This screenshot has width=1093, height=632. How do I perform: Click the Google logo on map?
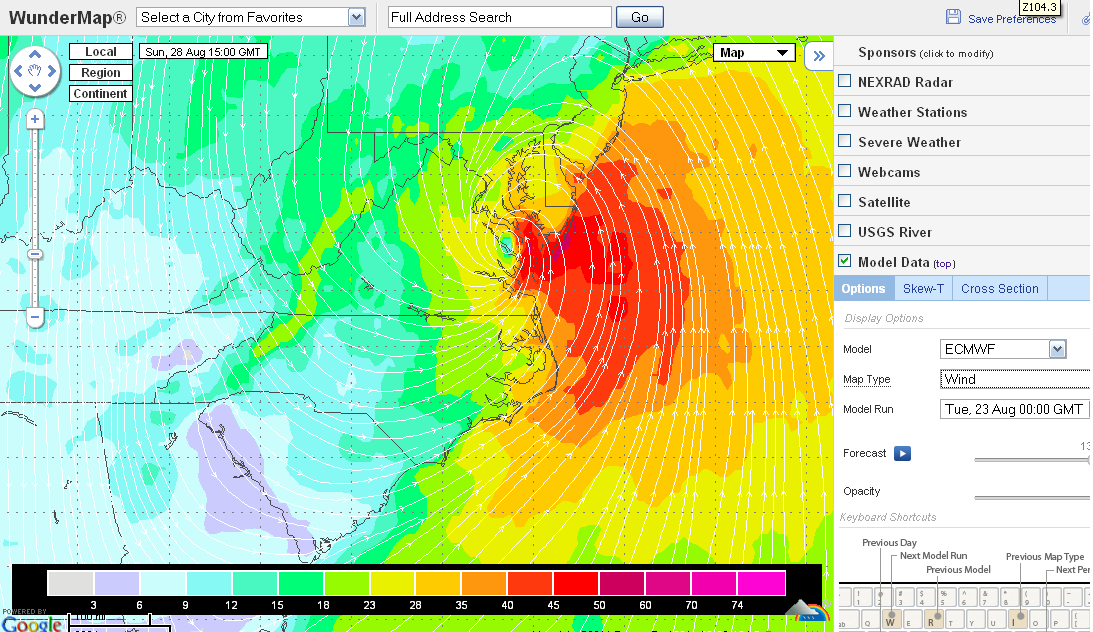click(31, 624)
